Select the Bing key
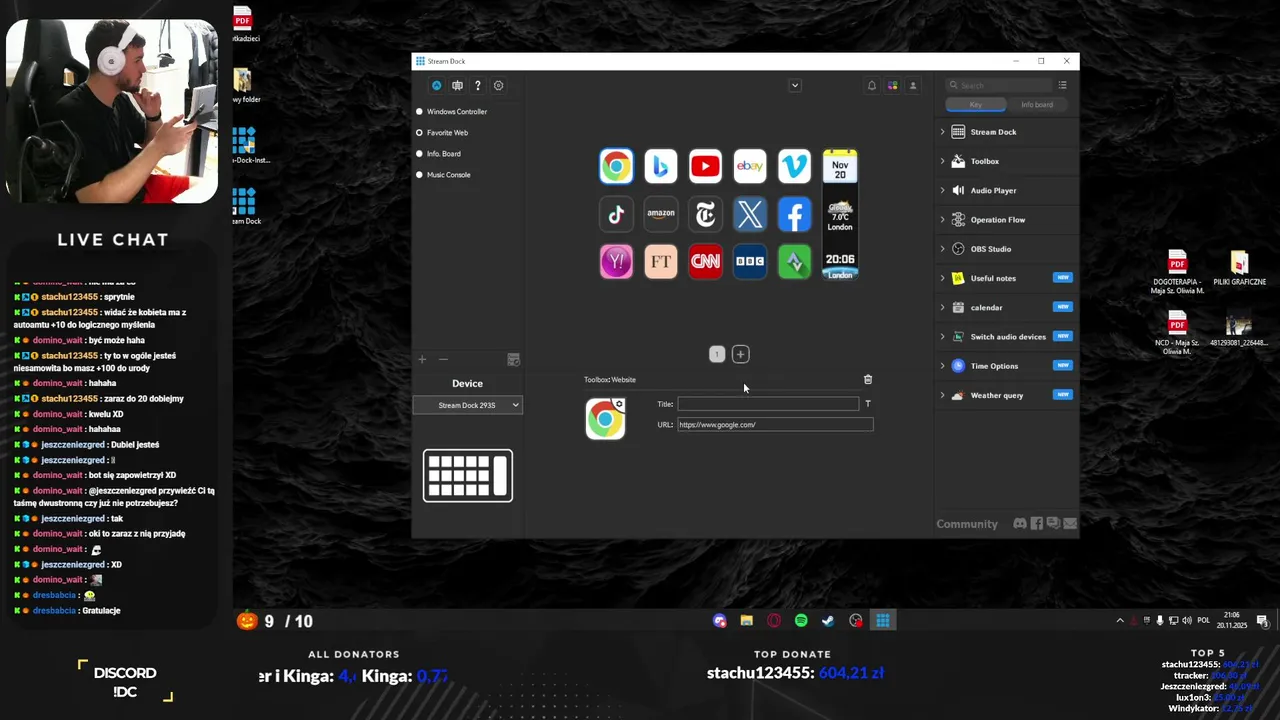The image size is (1280, 720). click(661, 166)
